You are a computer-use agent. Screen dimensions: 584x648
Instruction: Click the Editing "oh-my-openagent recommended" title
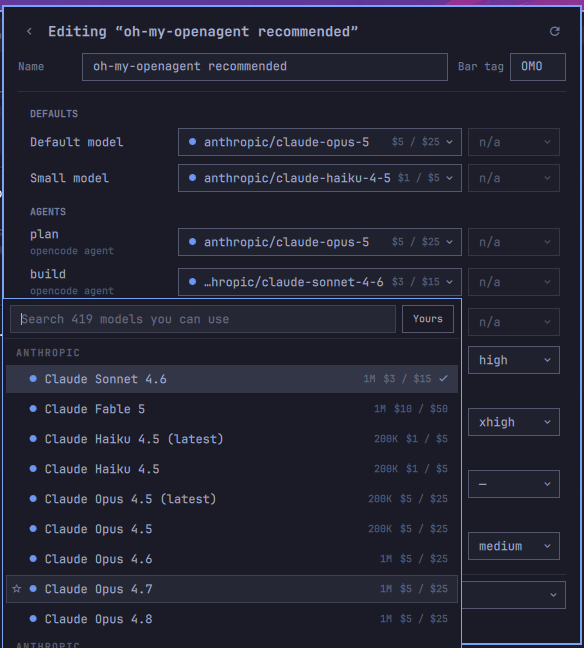click(203, 31)
